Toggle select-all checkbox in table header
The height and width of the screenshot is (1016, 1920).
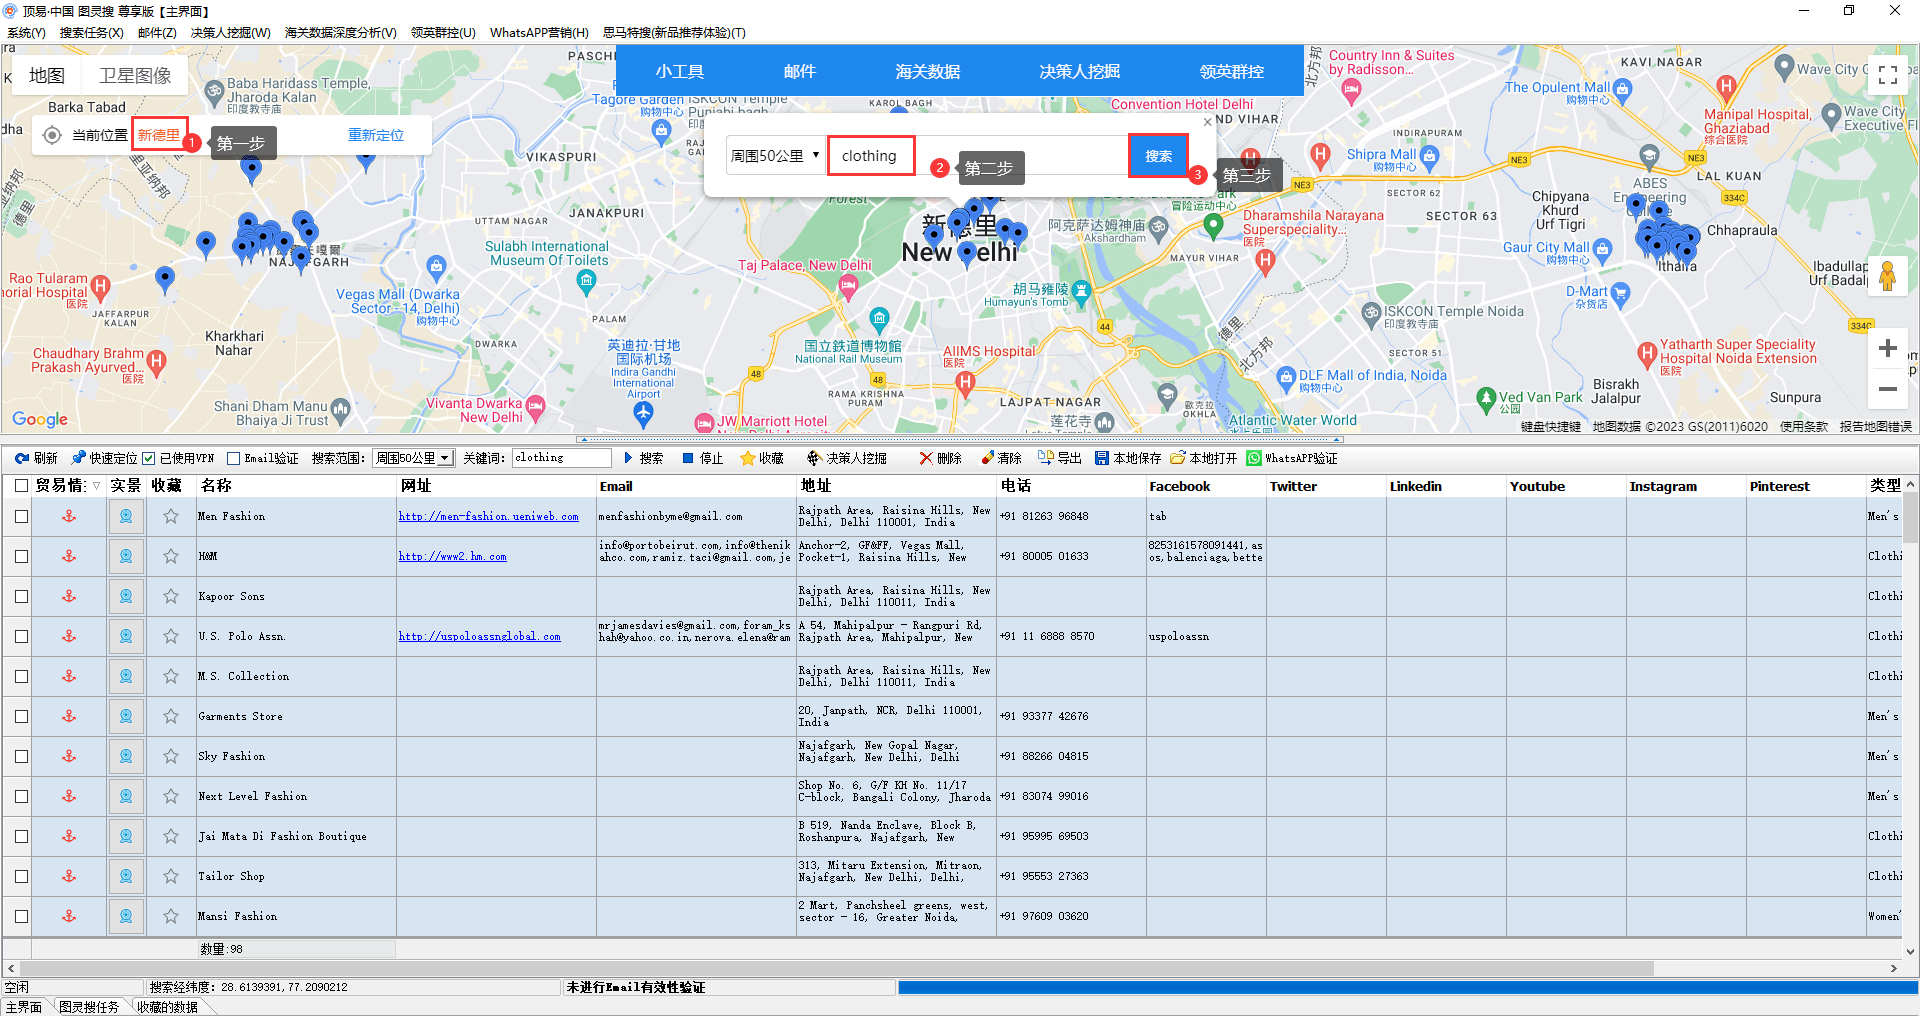coord(21,485)
